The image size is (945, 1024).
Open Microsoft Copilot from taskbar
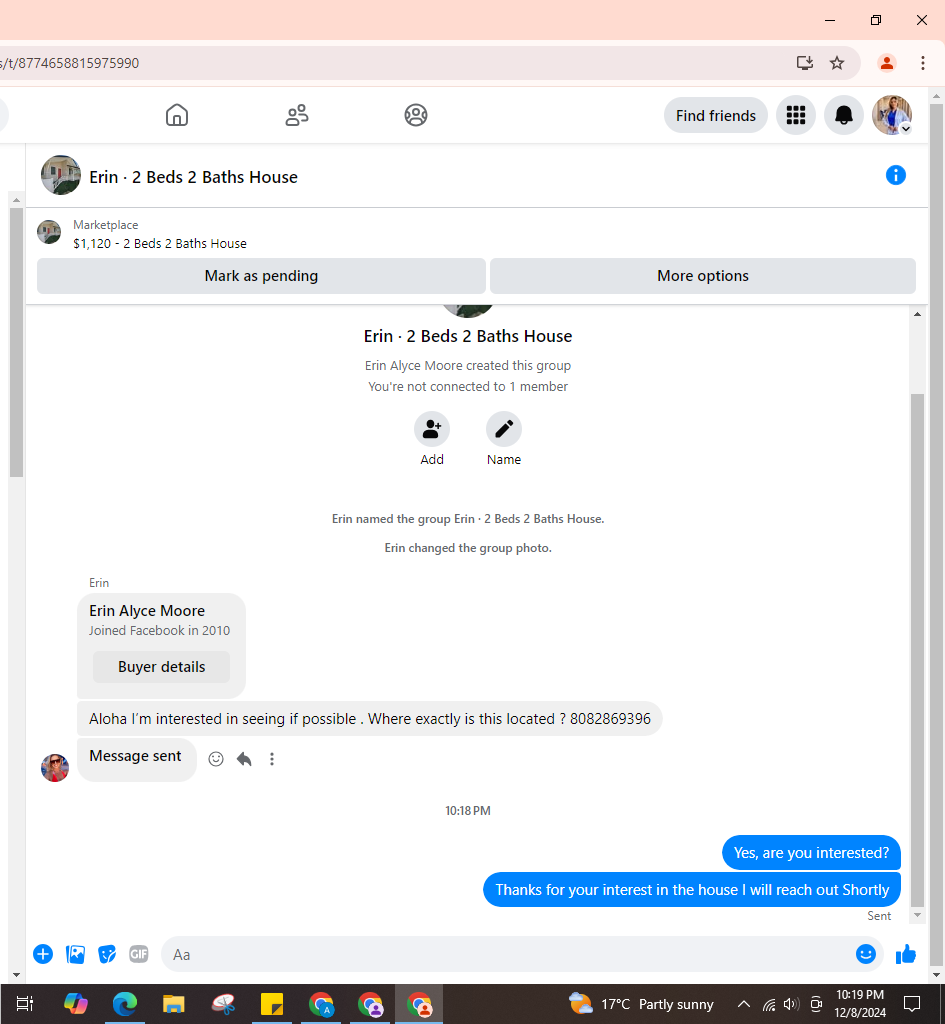tap(76, 1004)
